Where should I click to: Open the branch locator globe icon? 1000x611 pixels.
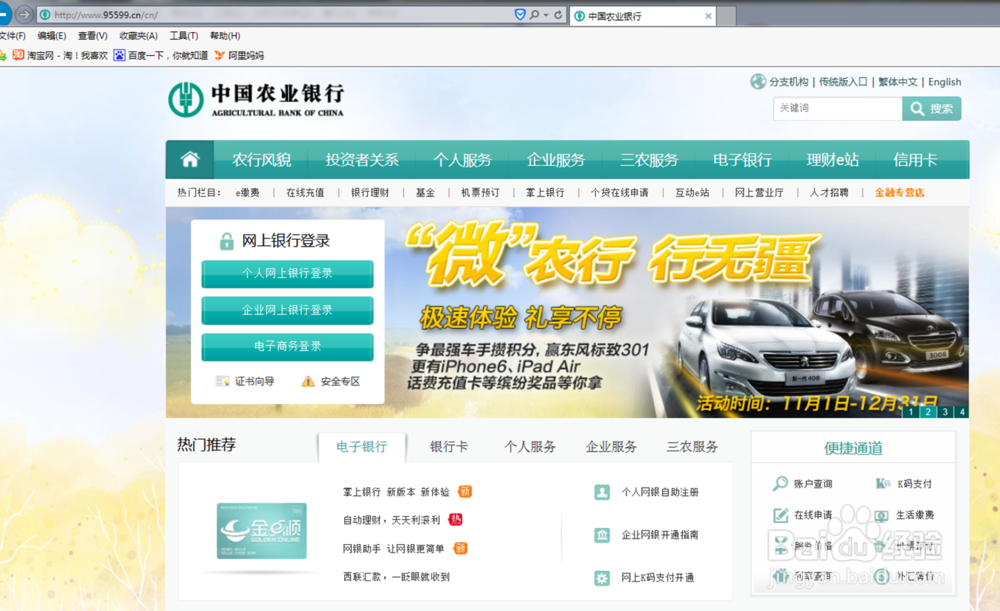tap(758, 82)
